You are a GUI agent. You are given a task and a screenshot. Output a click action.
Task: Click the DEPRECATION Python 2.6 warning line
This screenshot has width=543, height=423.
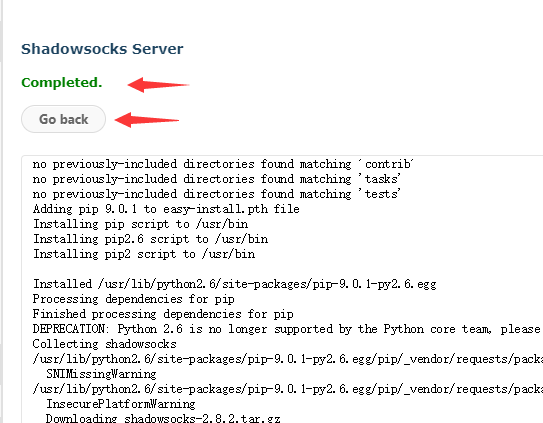pyautogui.click(x=287, y=329)
